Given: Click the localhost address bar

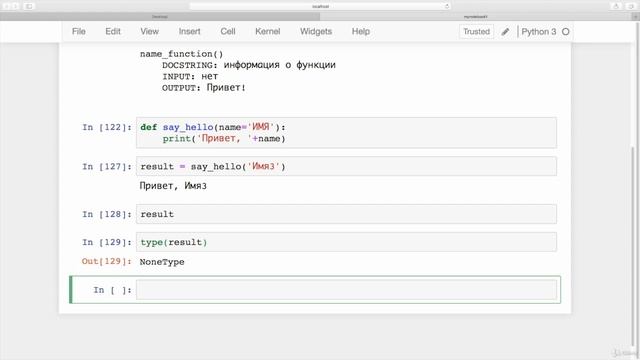Looking at the screenshot, I should [320, 6].
